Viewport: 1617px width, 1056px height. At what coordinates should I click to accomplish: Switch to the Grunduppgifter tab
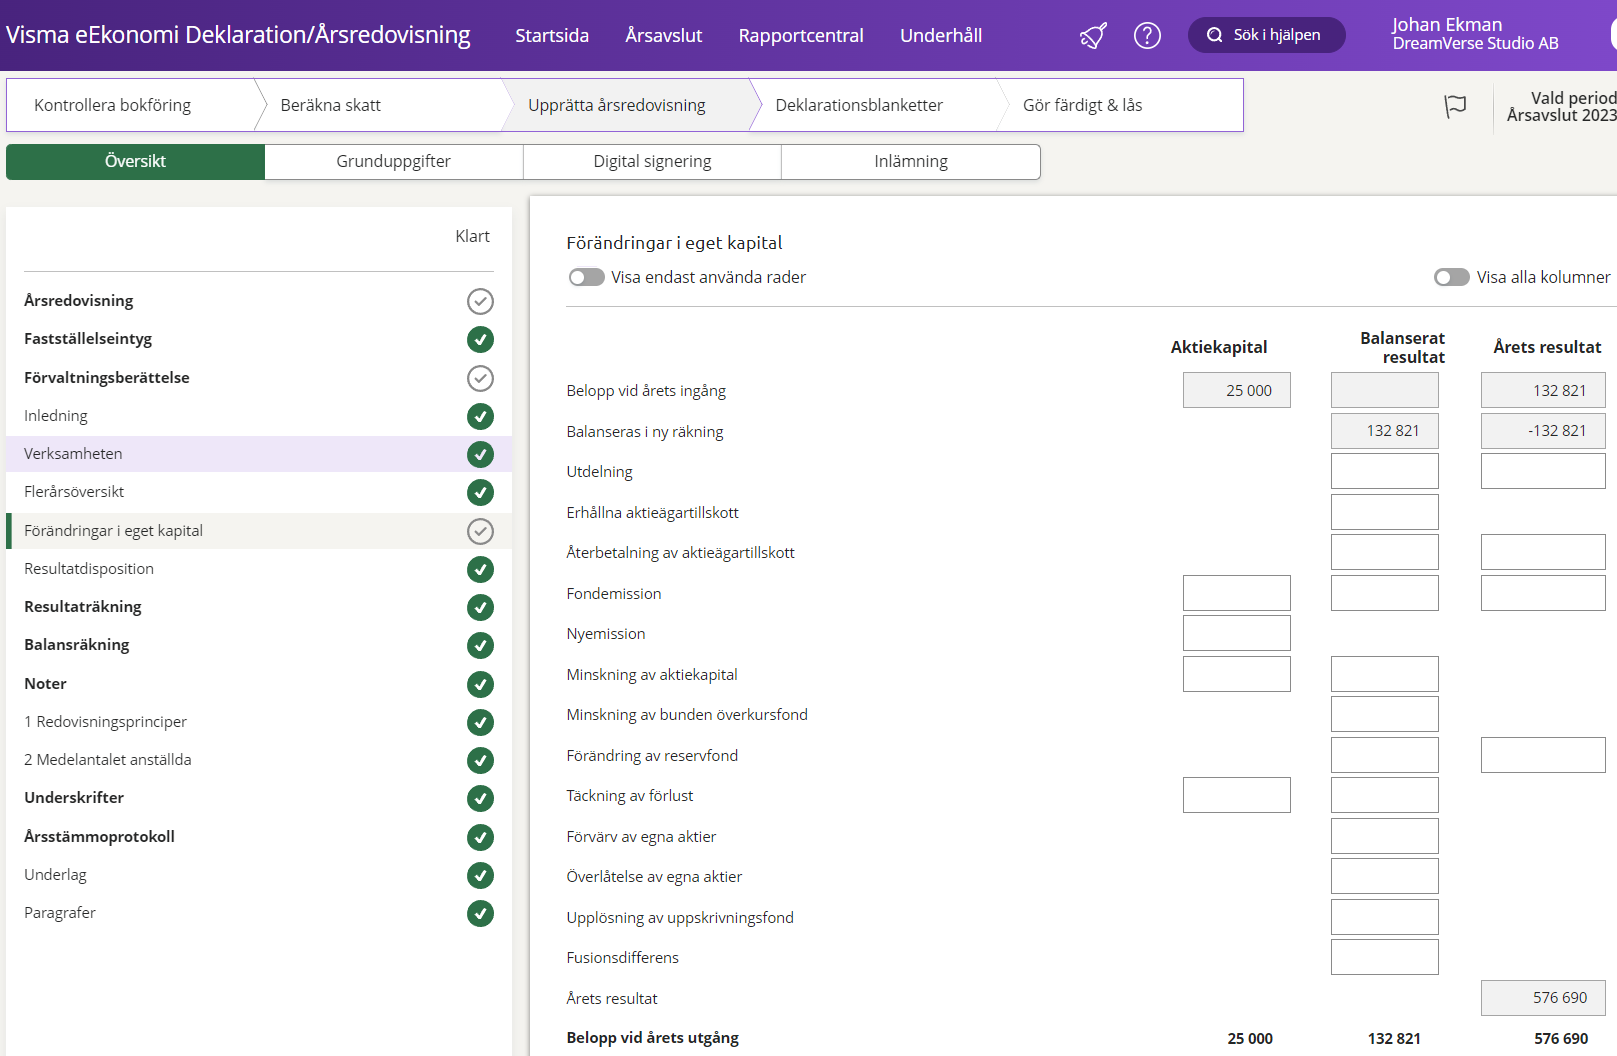[x=394, y=162]
